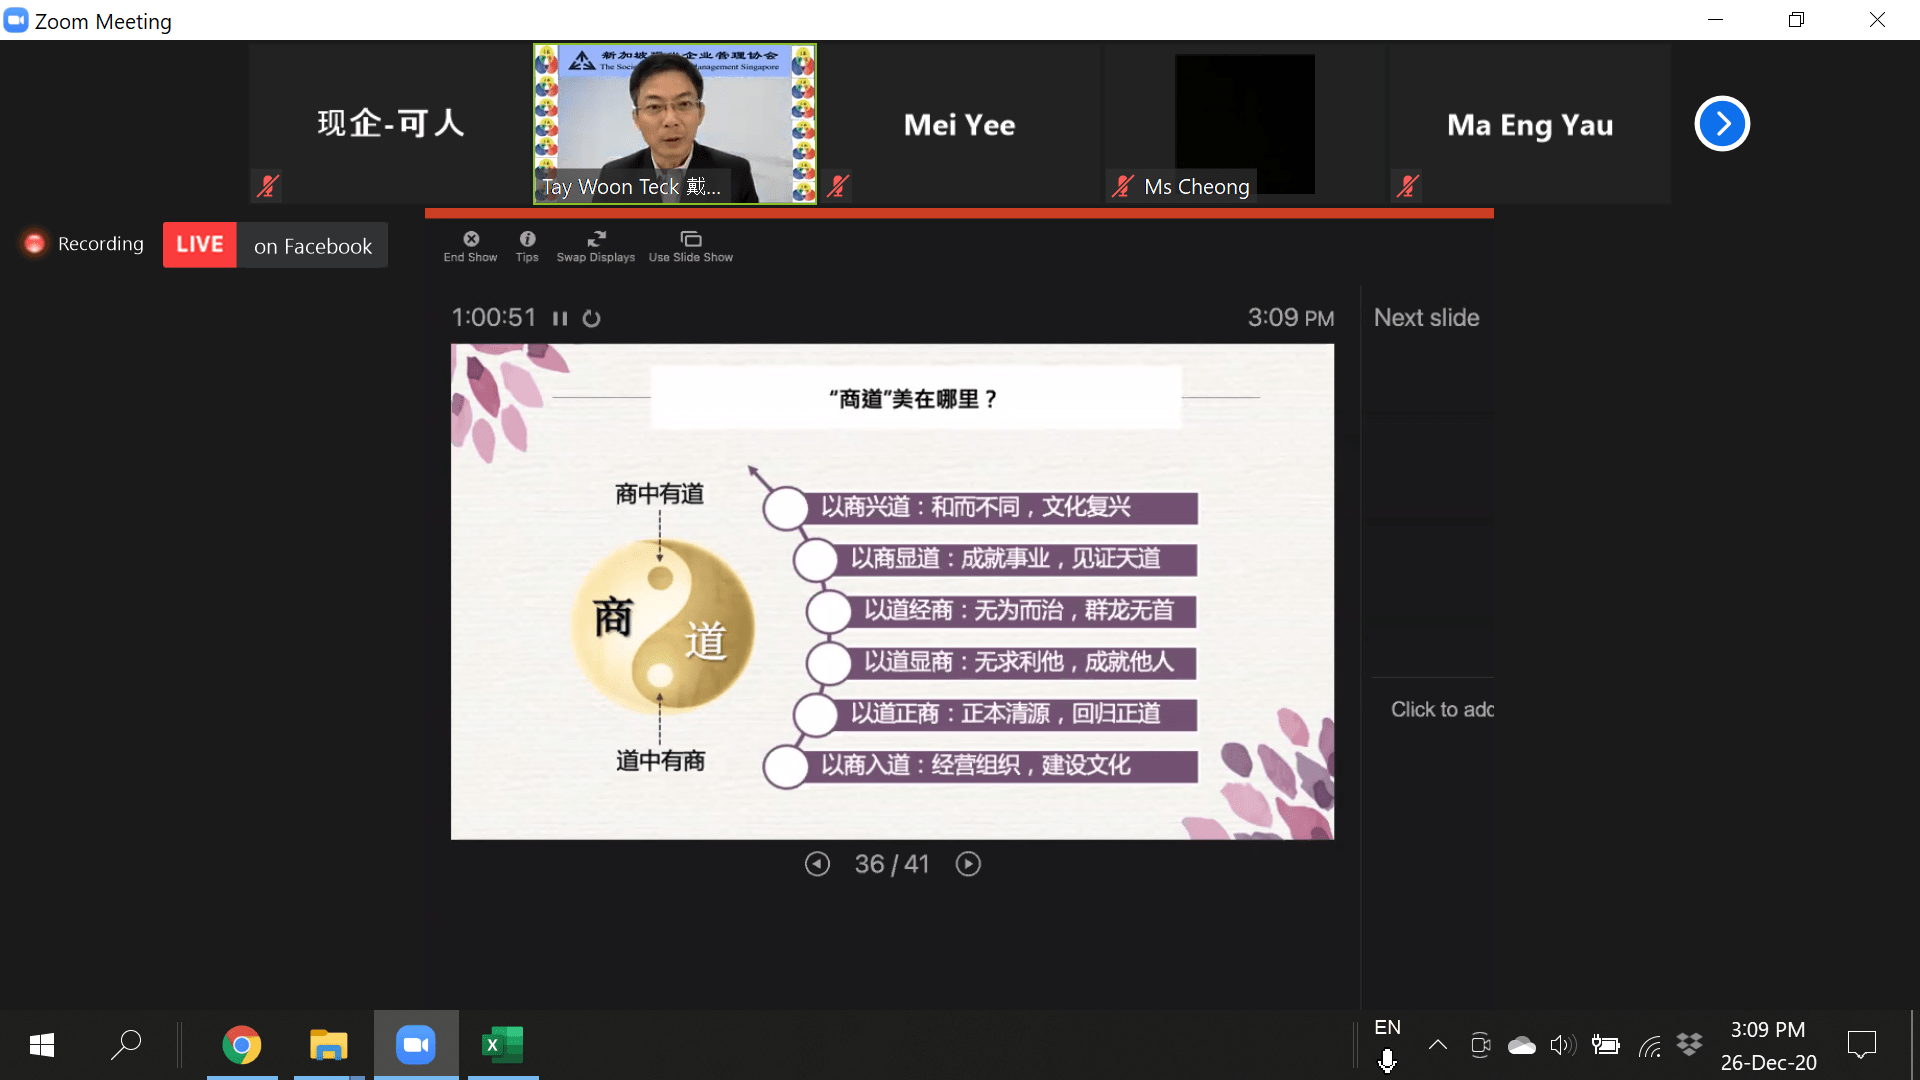
Task: Switch EN input language indicator
Action: (1387, 1028)
